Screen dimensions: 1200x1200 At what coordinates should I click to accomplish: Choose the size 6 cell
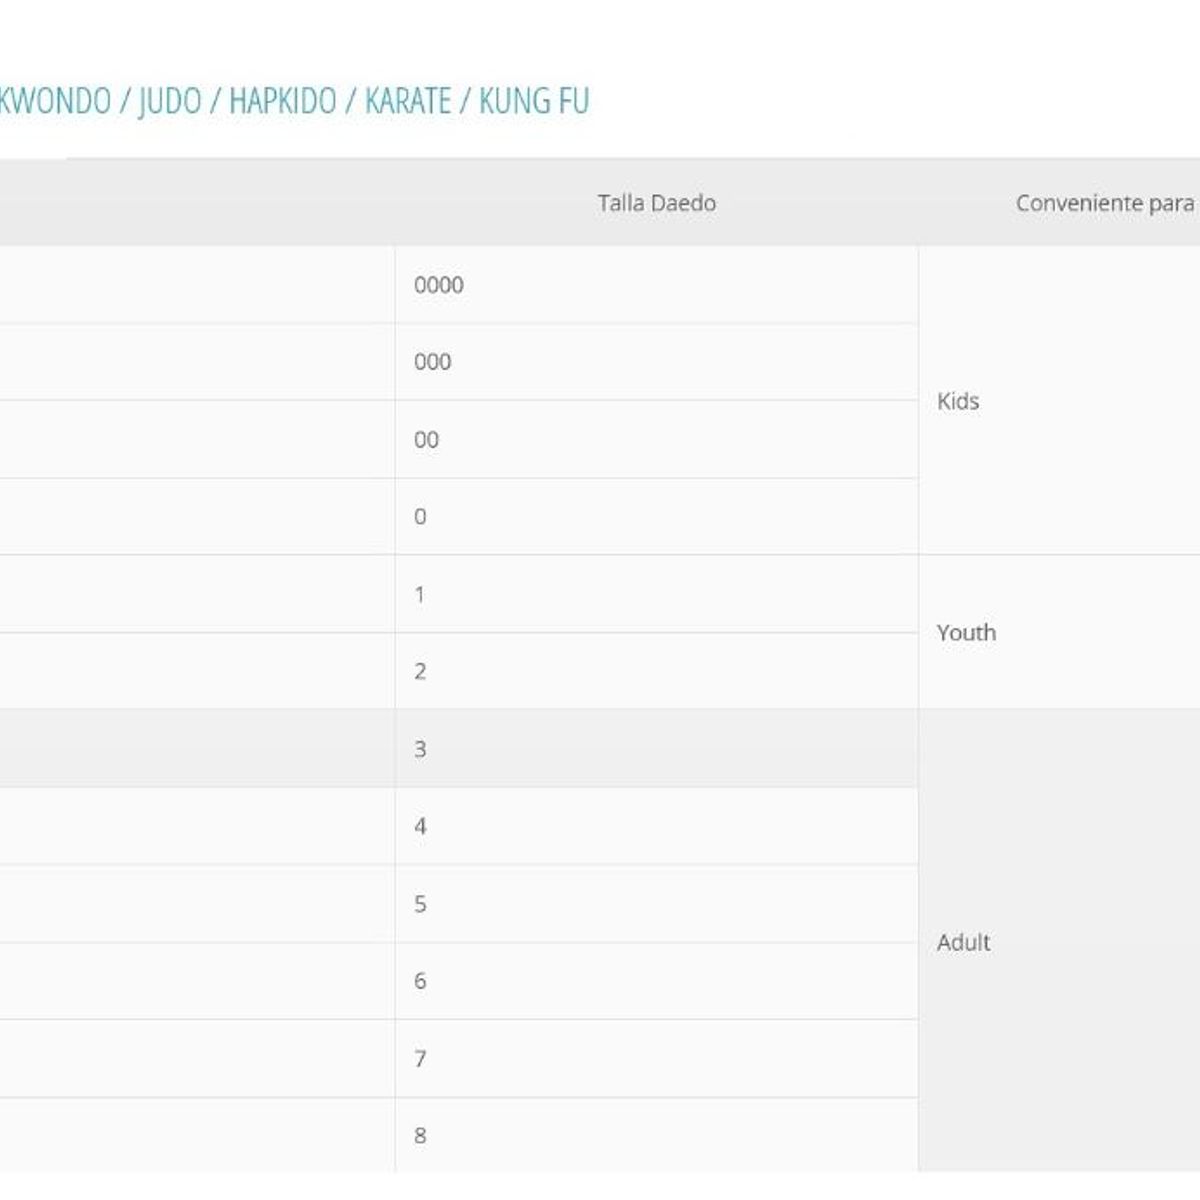tap(420, 981)
